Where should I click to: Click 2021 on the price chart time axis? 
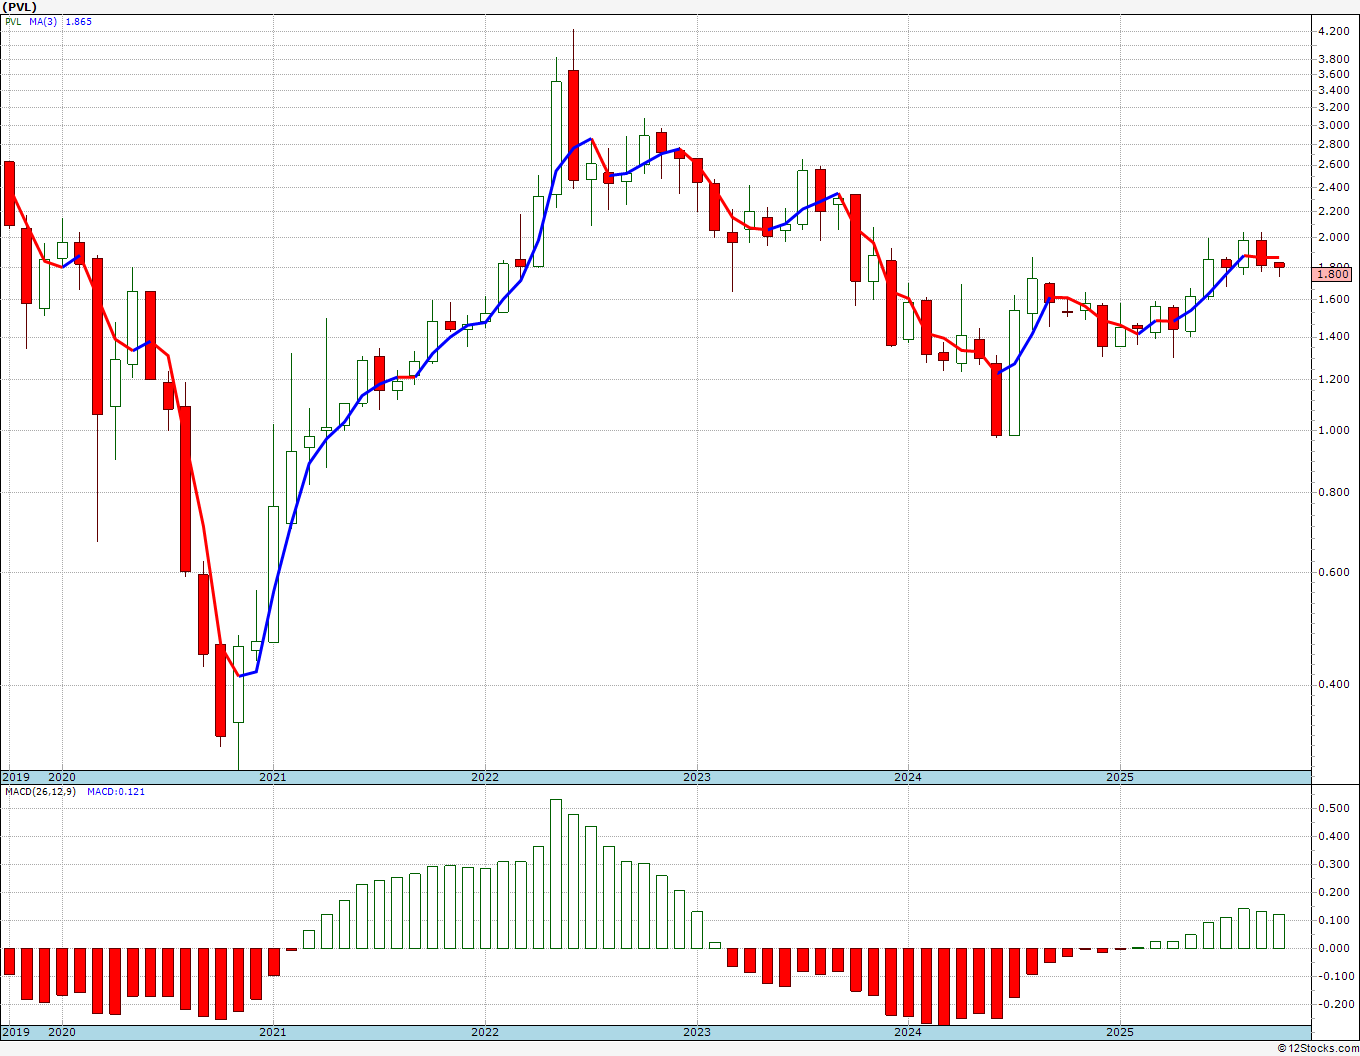(273, 777)
